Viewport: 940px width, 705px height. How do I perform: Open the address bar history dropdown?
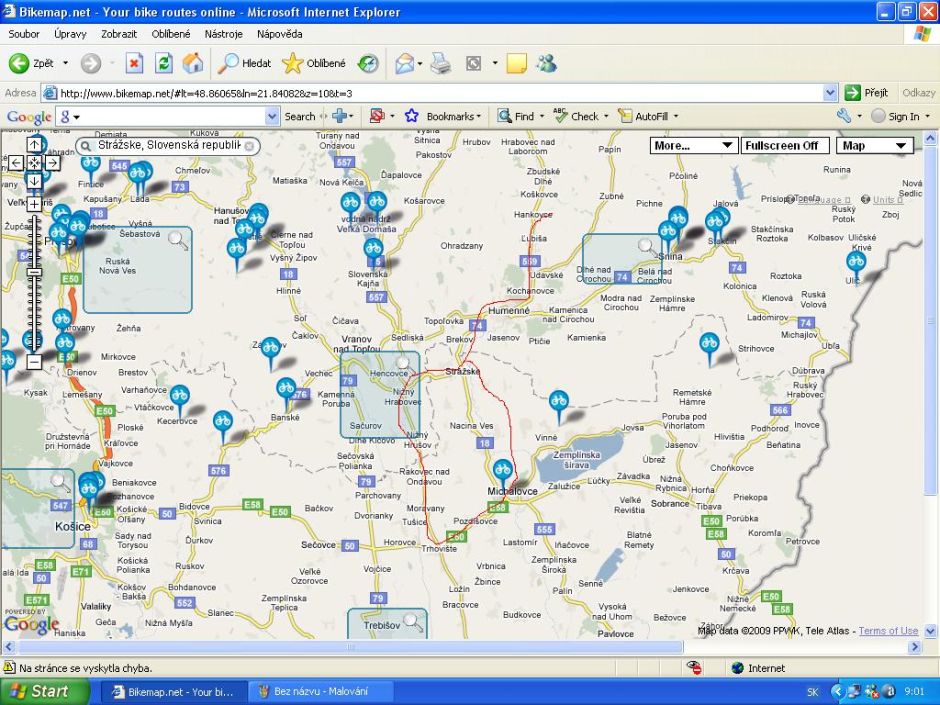(x=829, y=93)
